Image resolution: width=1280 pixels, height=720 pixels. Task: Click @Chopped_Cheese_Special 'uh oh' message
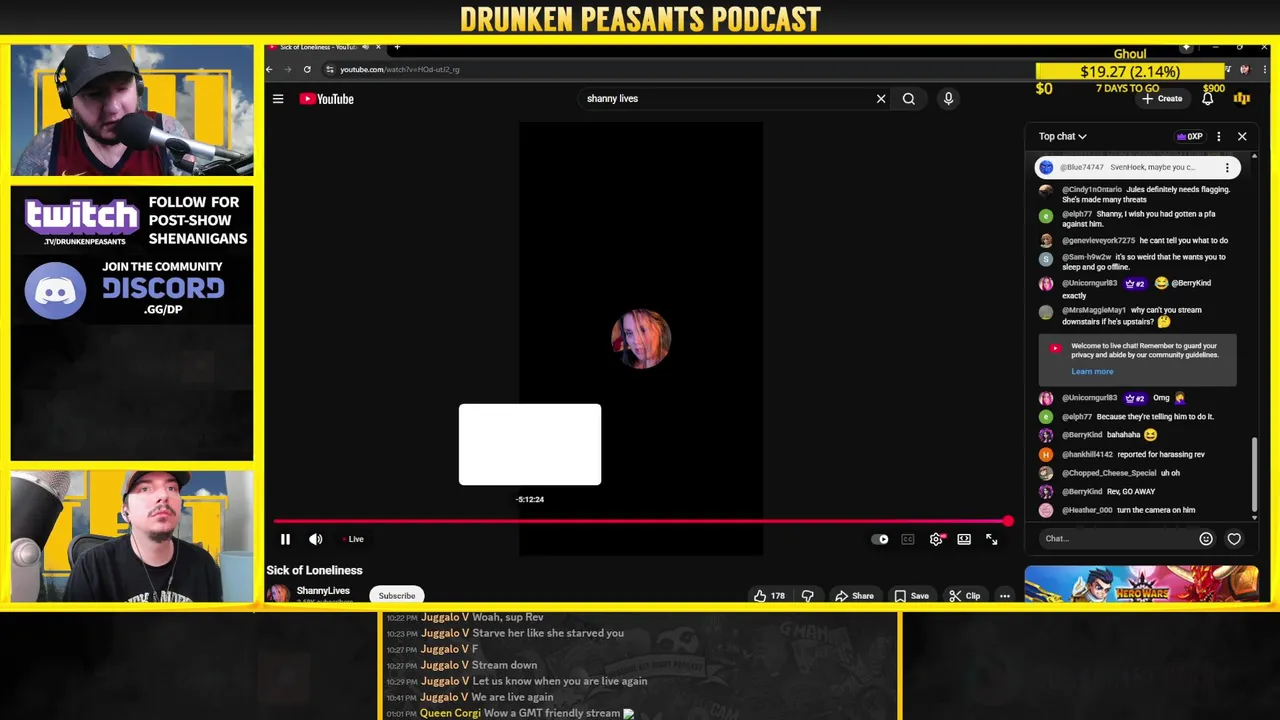pyautogui.click(x=1140, y=473)
